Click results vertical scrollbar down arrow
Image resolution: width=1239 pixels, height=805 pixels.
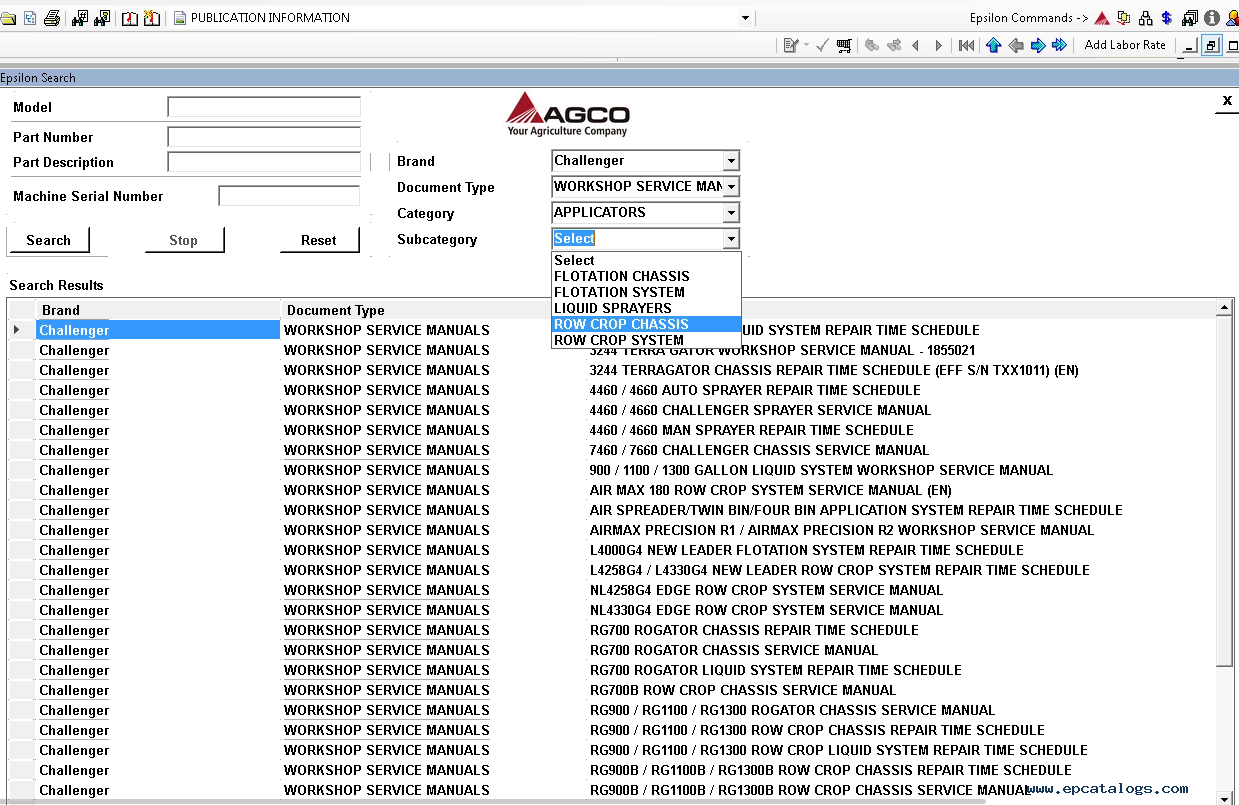click(x=1225, y=797)
